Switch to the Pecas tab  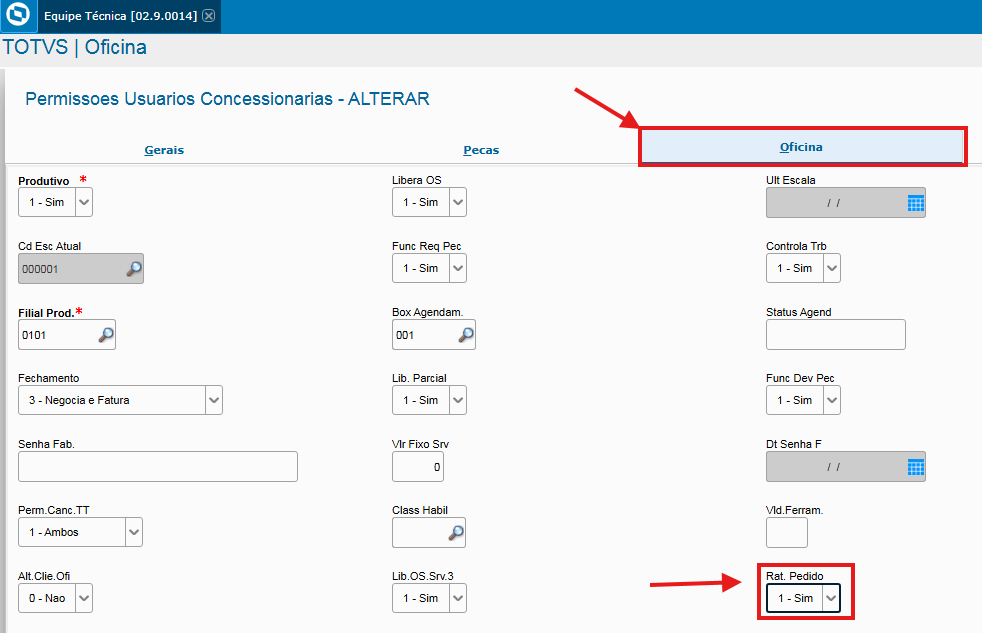481,150
